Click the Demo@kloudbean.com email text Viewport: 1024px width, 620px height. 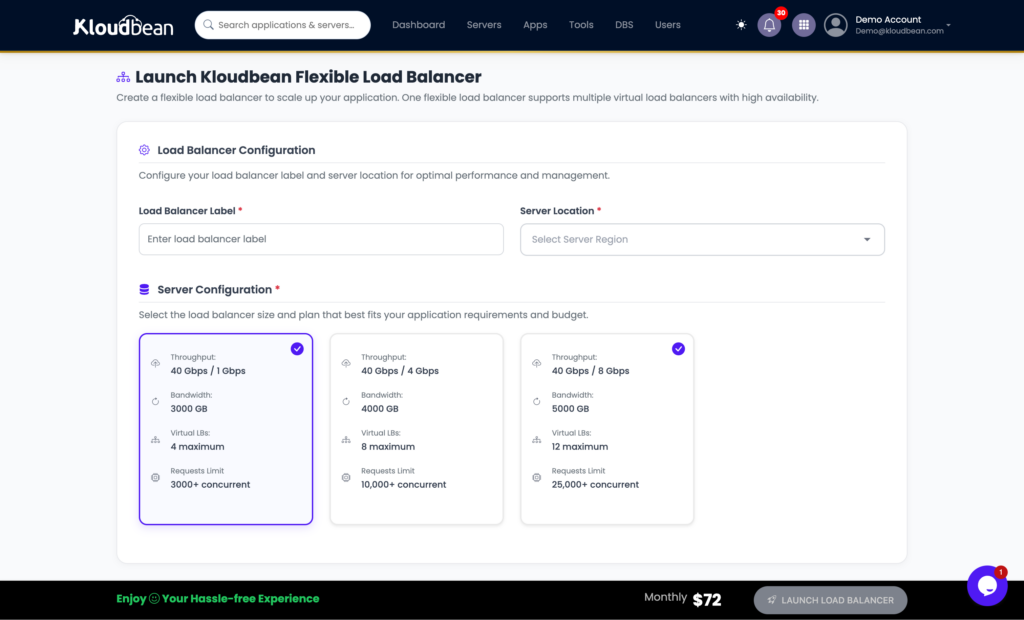click(899, 31)
